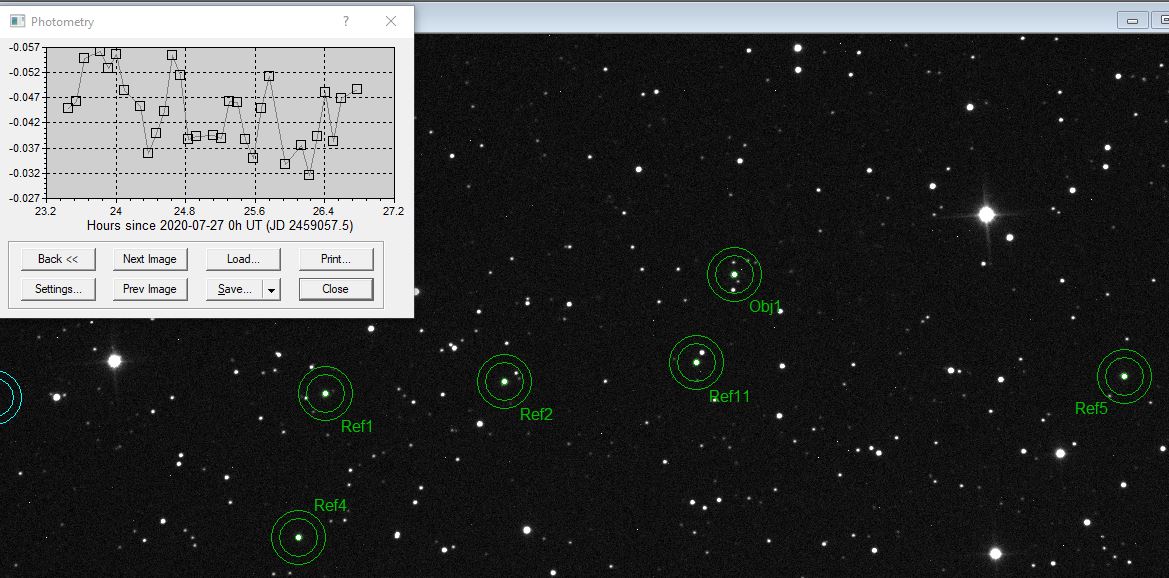Select the Ref1 reference star aperture
This screenshot has width=1169, height=578.
(x=325, y=393)
